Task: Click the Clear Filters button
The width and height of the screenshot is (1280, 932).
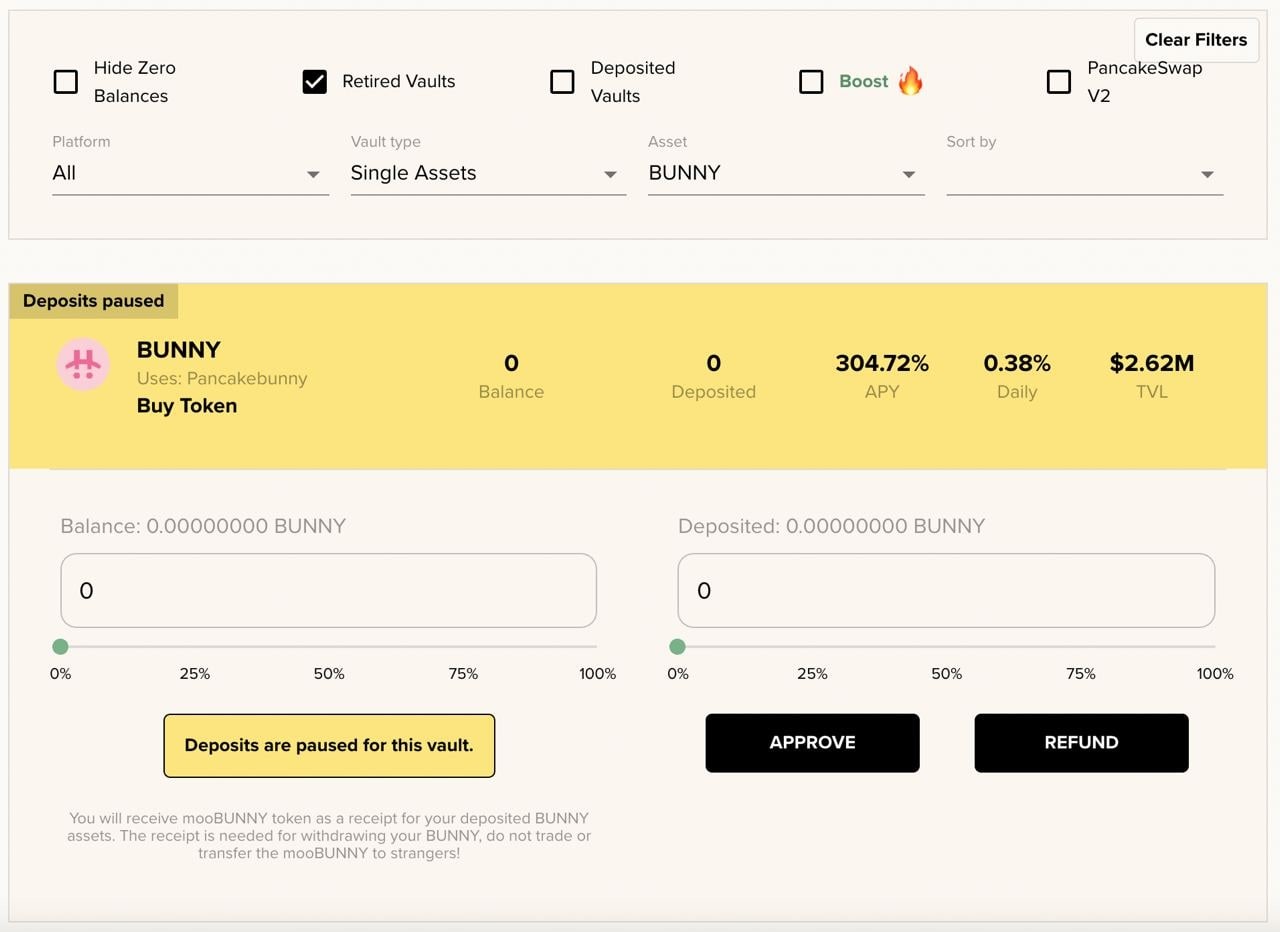Action: click(x=1196, y=40)
